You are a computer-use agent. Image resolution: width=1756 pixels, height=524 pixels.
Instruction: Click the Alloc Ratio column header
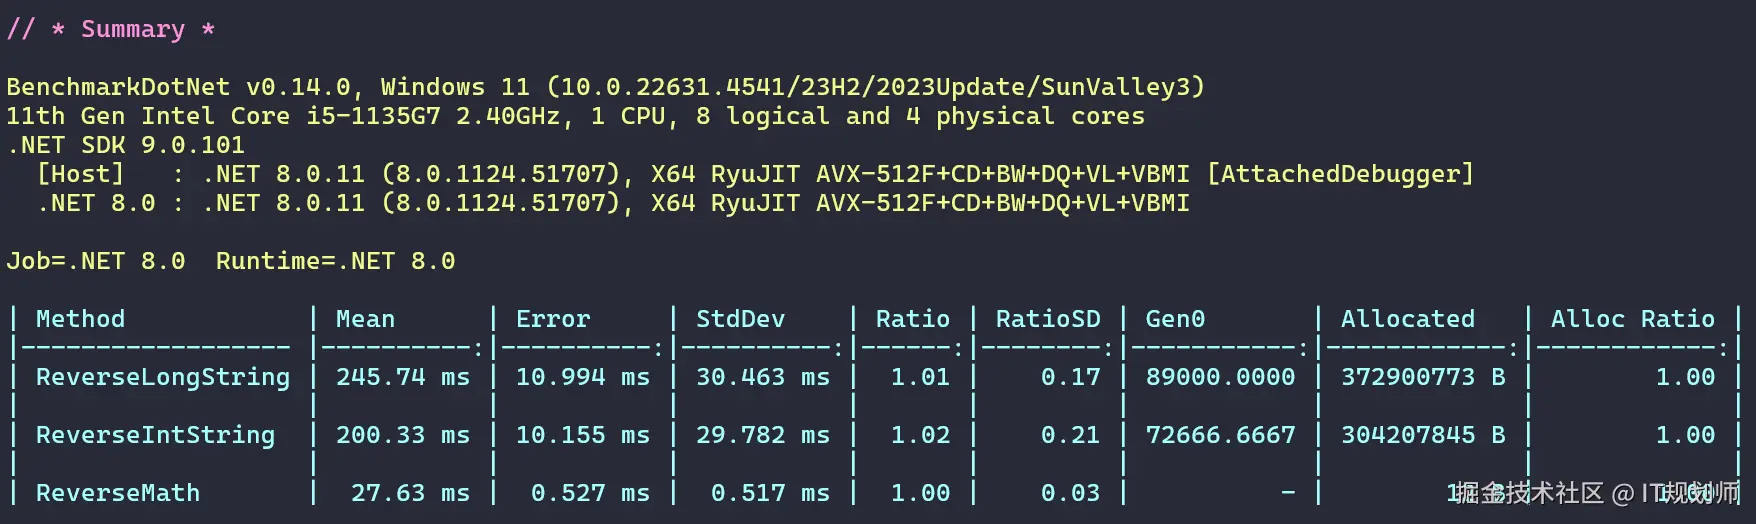[x=1633, y=319]
